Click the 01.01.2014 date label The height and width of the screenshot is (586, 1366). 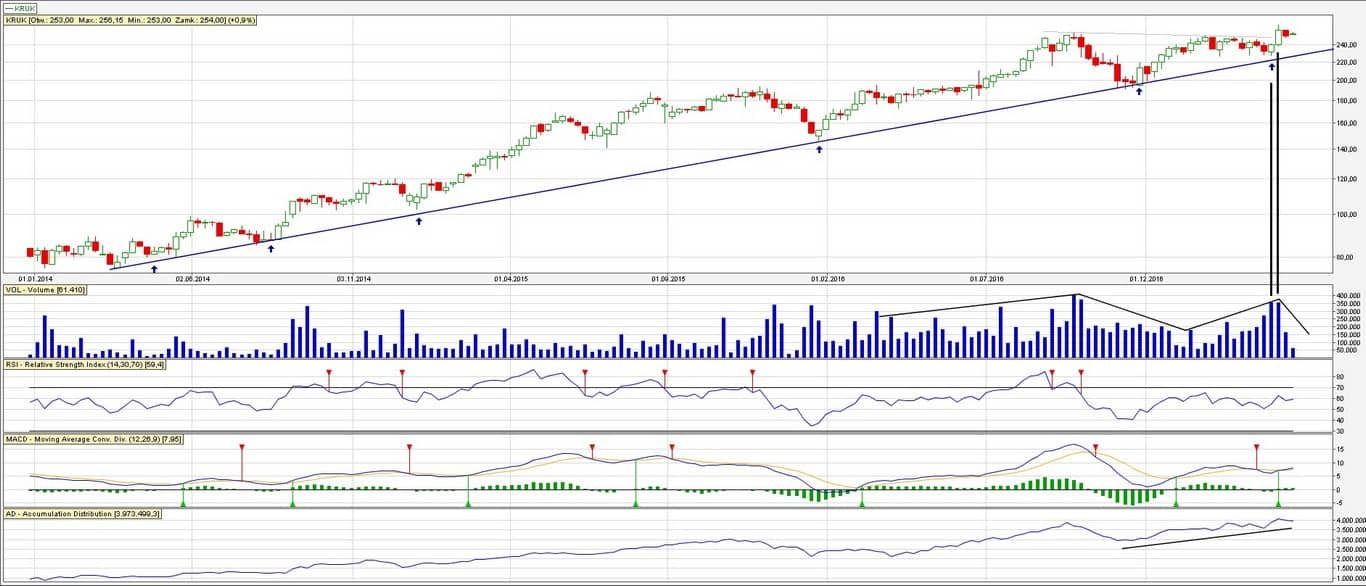point(34,278)
